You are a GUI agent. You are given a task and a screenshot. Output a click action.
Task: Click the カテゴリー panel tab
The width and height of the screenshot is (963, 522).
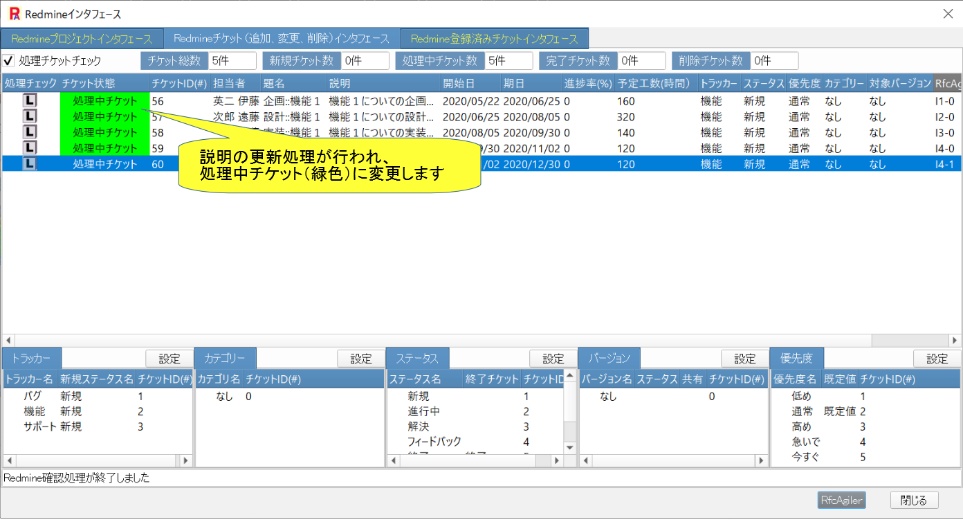click(225, 358)
